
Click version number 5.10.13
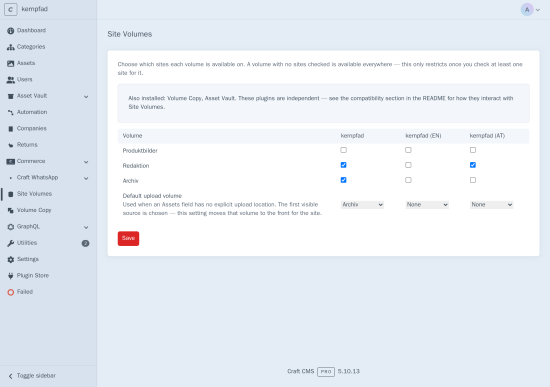[349, 371]
